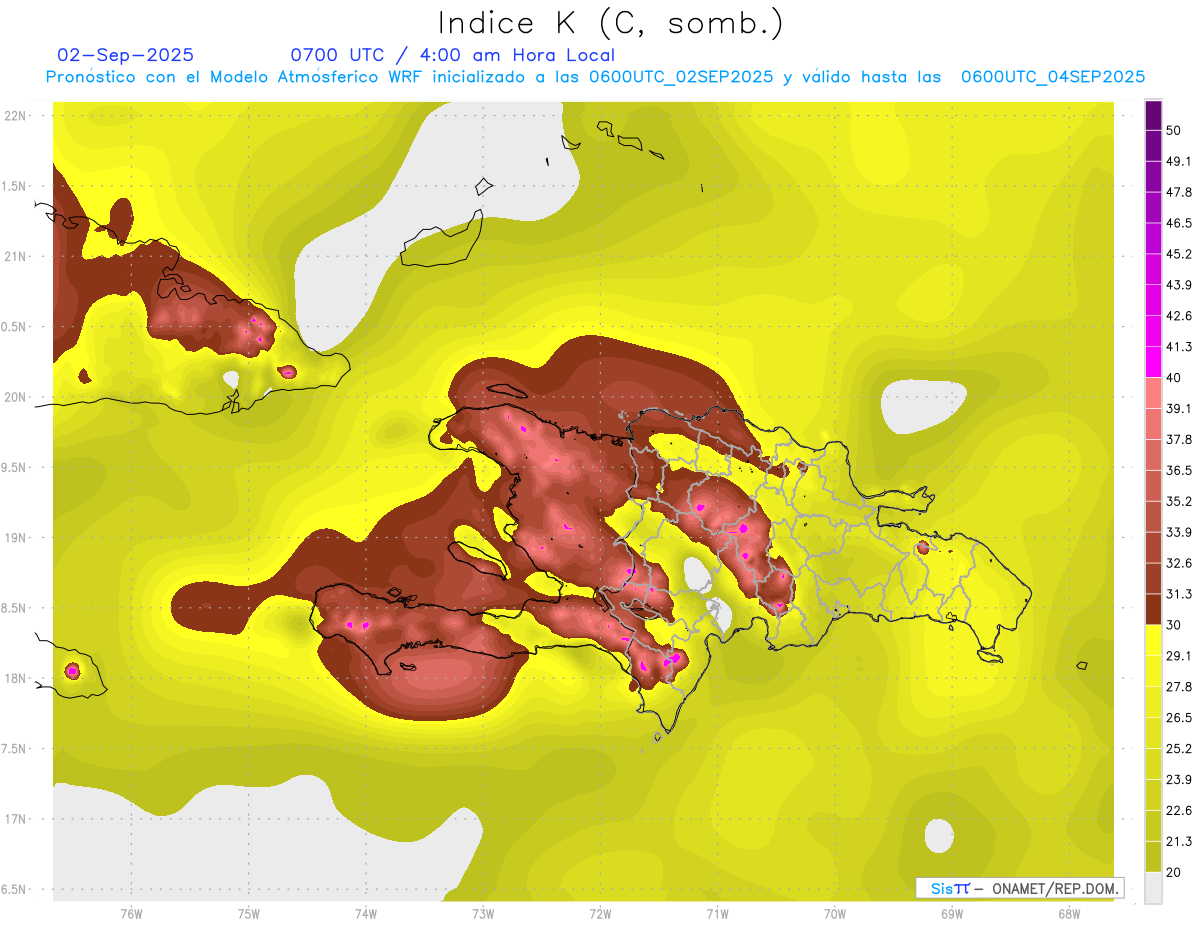1200x927 pixels.
Task: Click the colorbar value "25.2"
Action: 1179,748
